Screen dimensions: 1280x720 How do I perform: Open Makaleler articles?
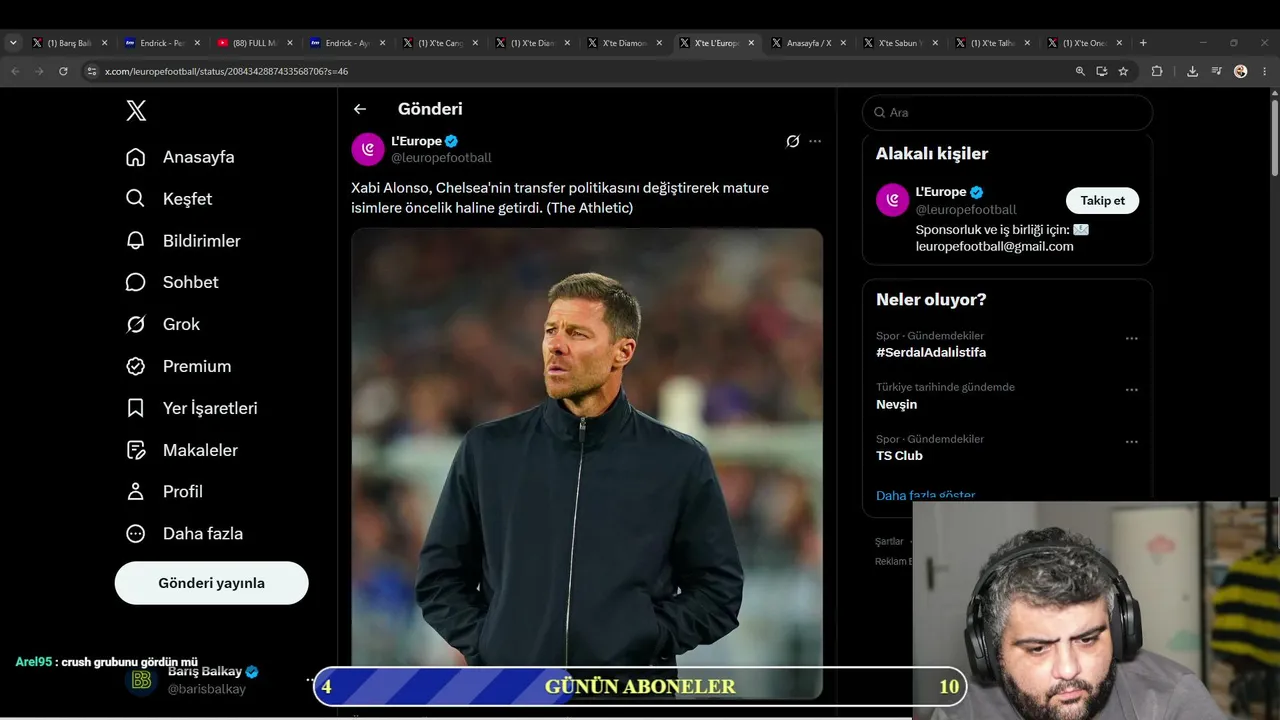(182, 450)
